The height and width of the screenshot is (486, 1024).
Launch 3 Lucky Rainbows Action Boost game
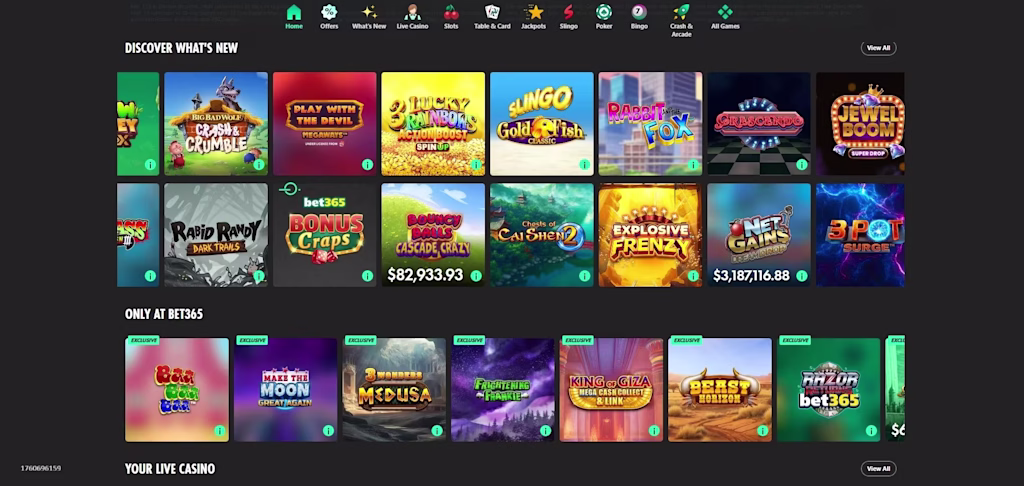(x=433, y=123)
